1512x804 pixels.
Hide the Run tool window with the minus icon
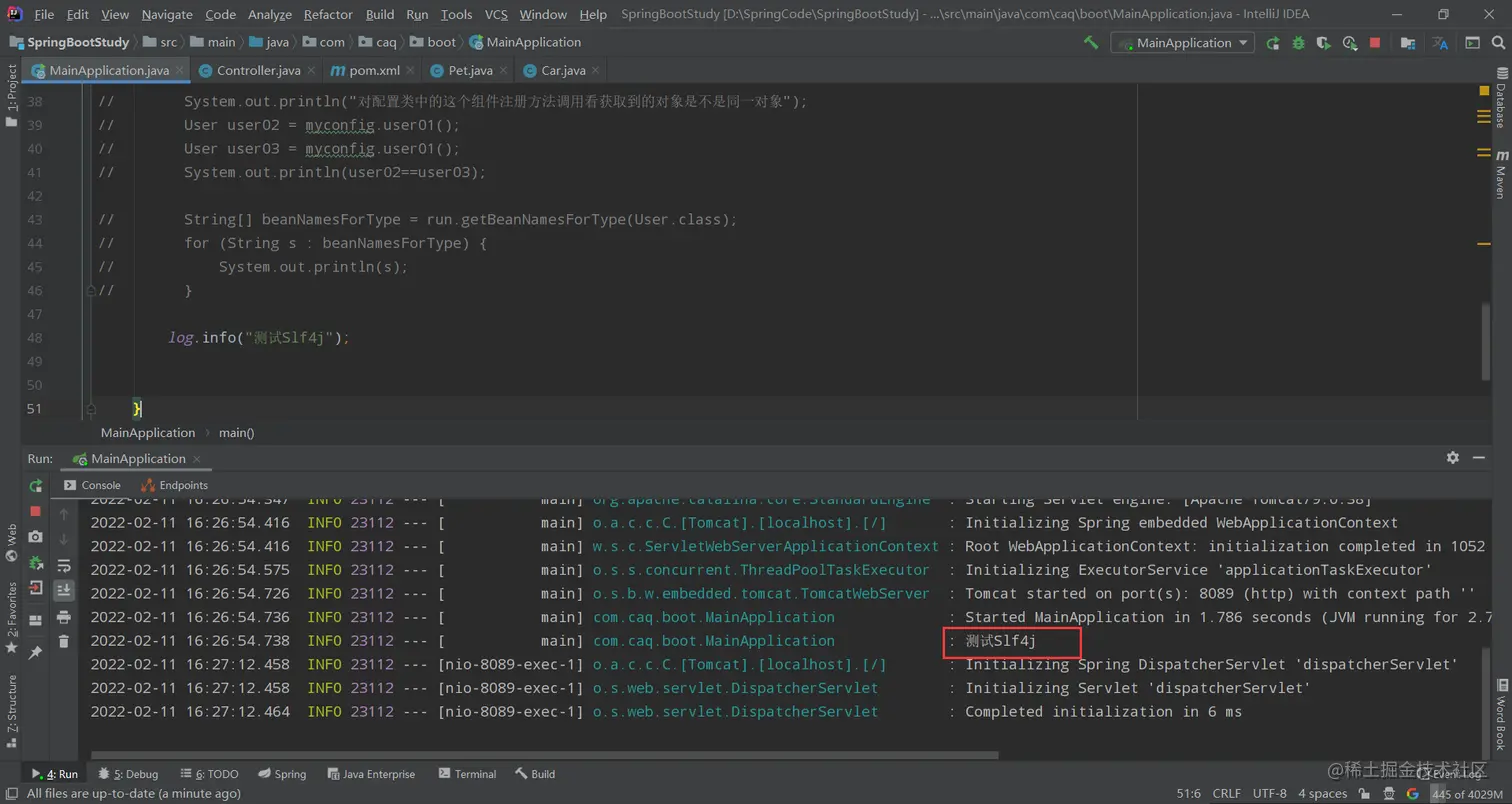click(x=1480, y=458)
